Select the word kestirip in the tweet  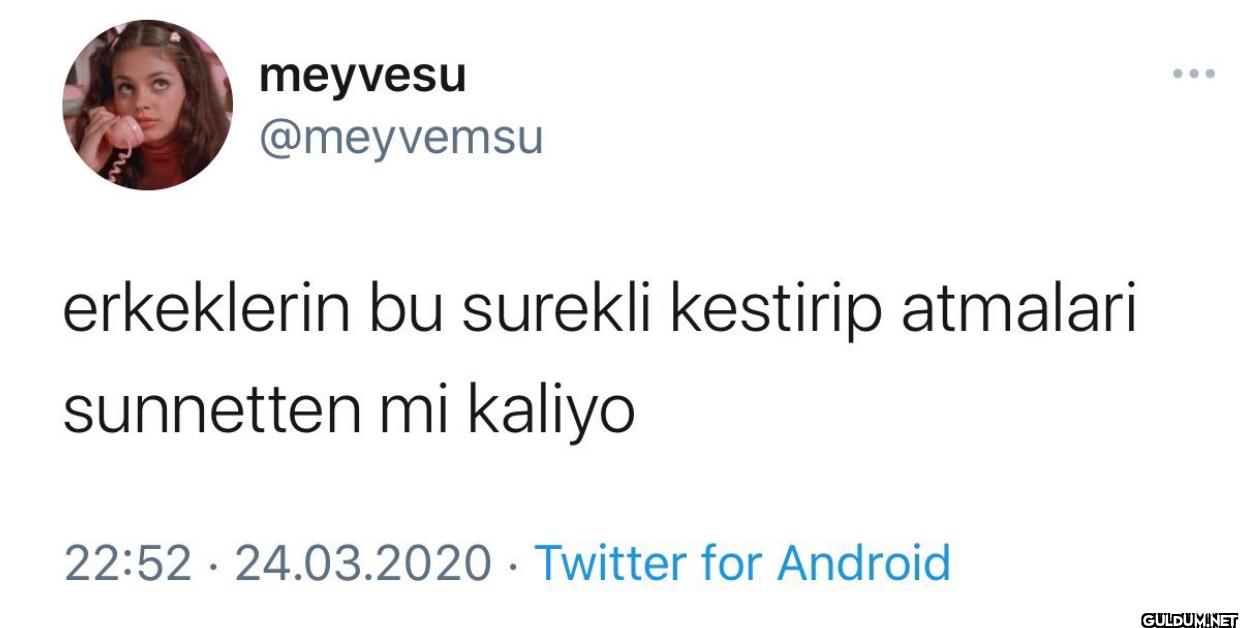click(778, 316)
